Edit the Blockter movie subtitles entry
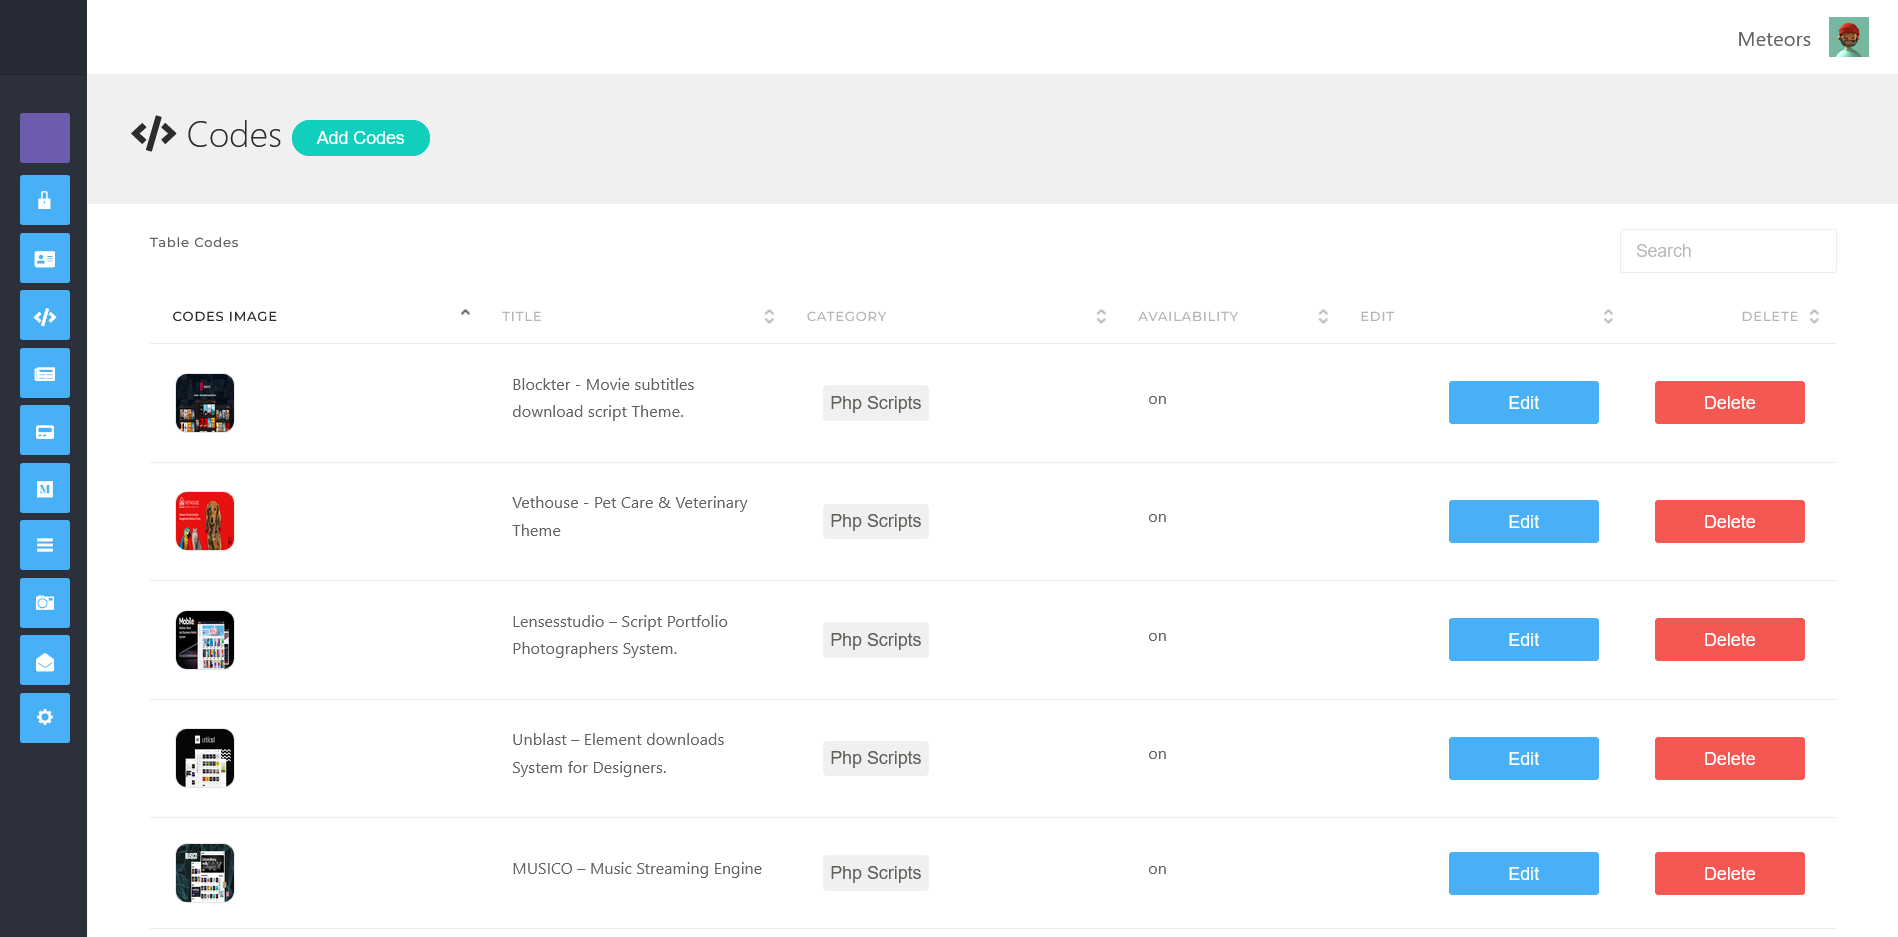The width and height of the screenshot is (1898, 937). [1523, 403]
